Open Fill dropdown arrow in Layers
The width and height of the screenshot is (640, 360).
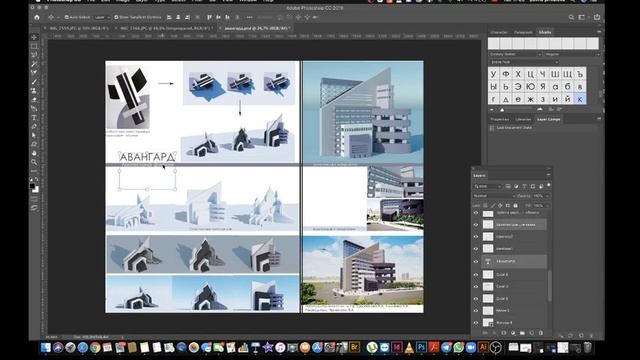(x=547, y=206)
